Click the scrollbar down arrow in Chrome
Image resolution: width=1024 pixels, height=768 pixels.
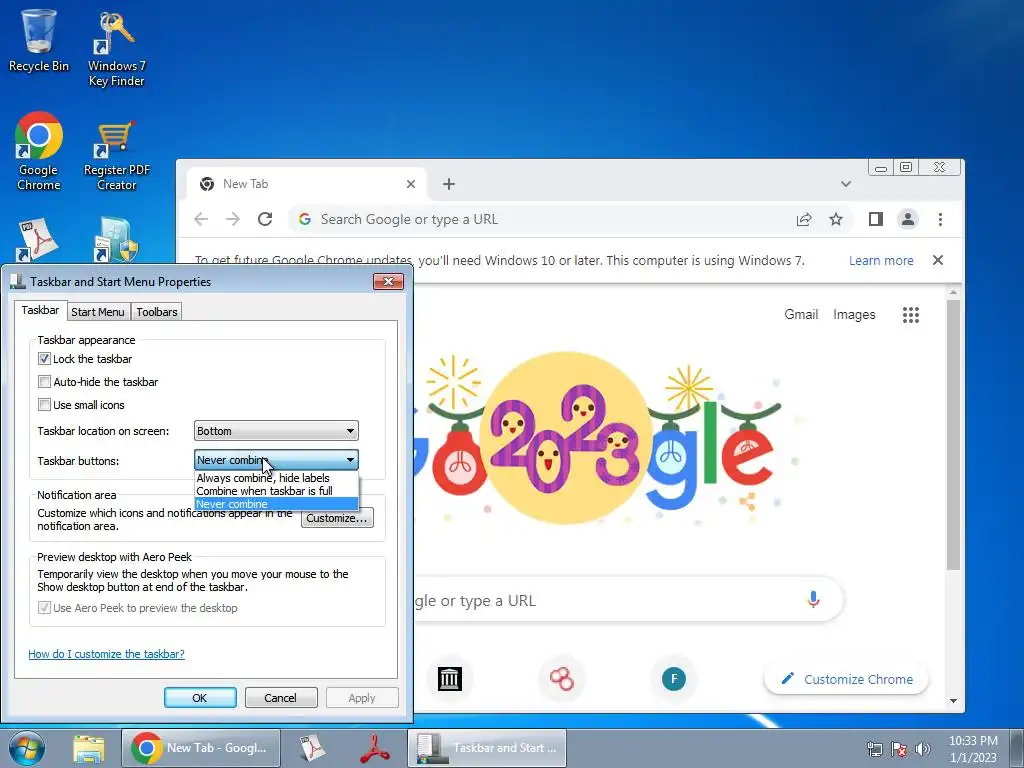953,701
